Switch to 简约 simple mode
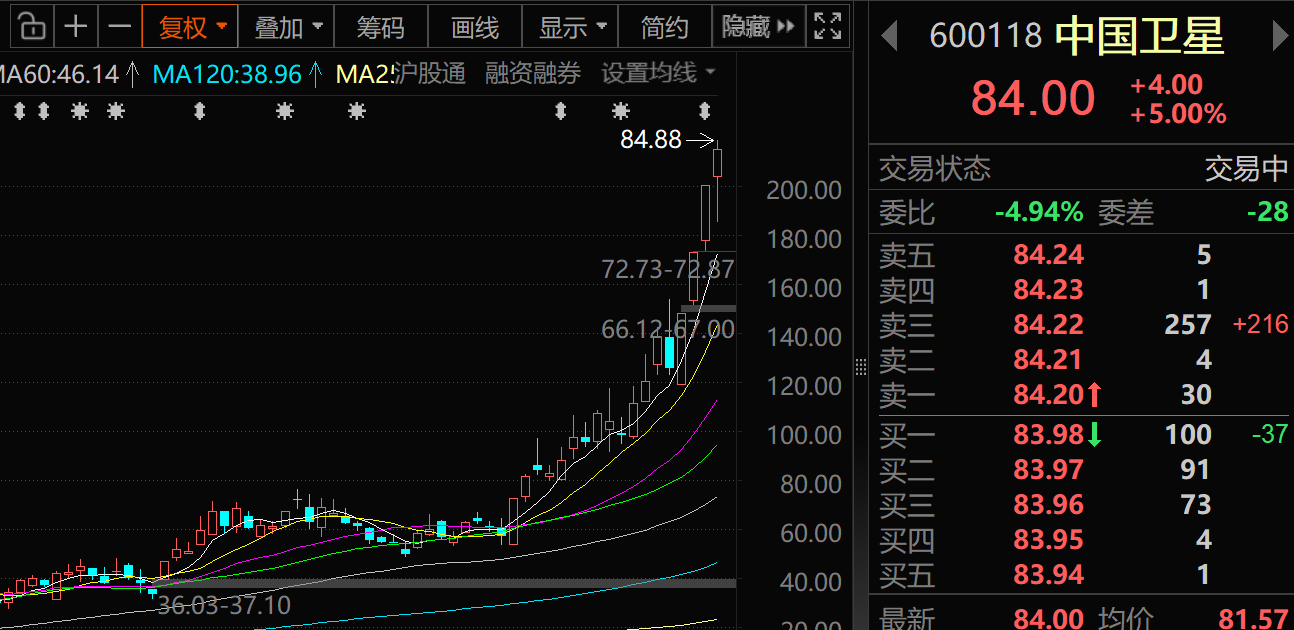 [x=665, y=26]
